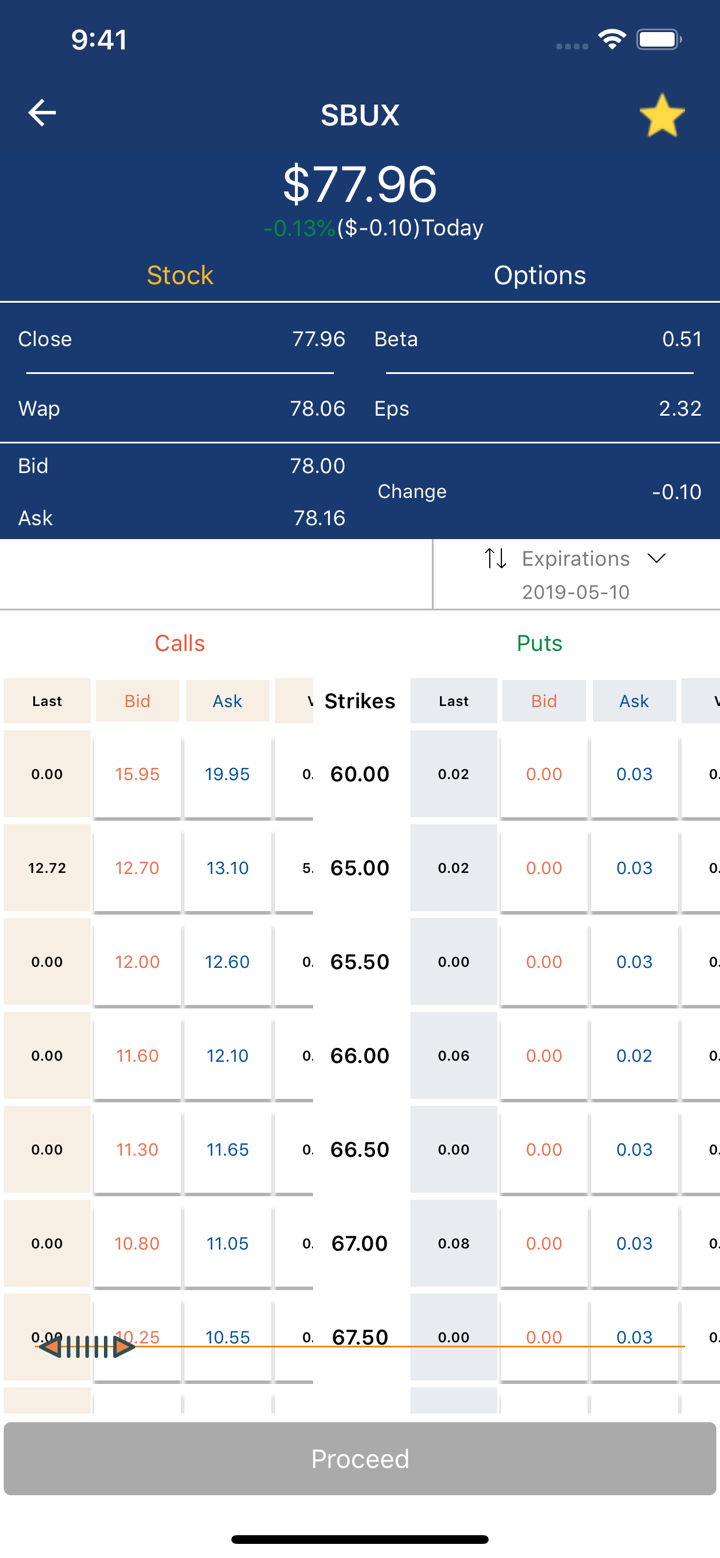Image resolution: width=720 pixels, height=1558 pixels.
Task: Select call ask 13.10 at strike 65.00
Action: (227, 868)
